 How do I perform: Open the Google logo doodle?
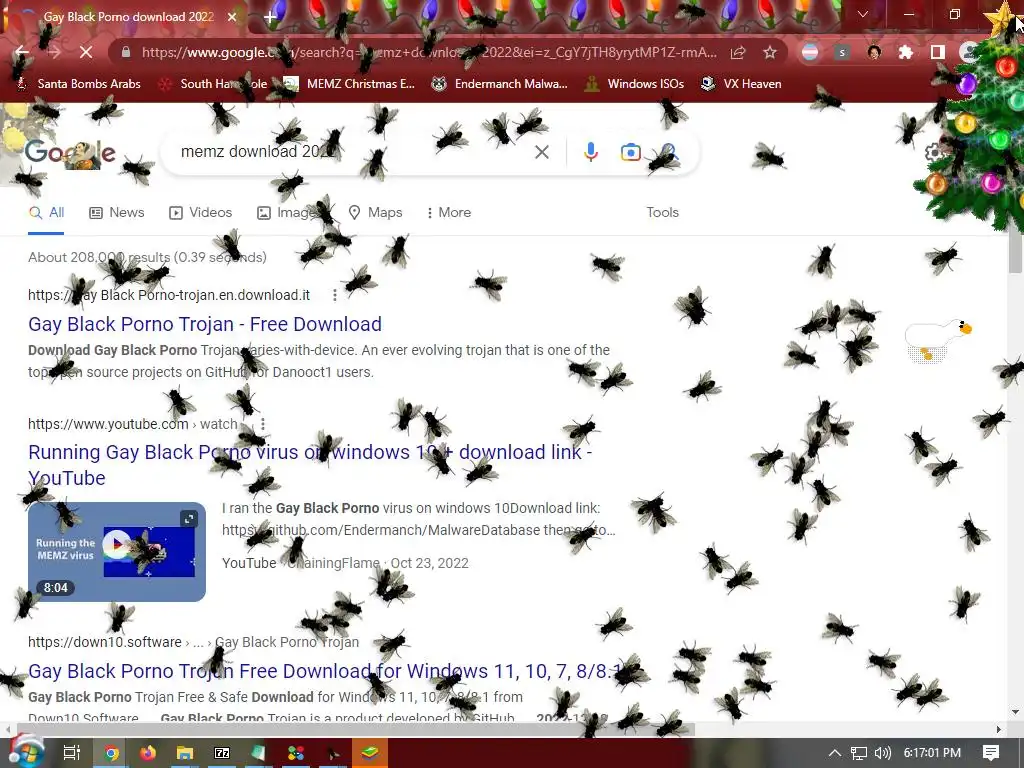click(x=70, y=153)
